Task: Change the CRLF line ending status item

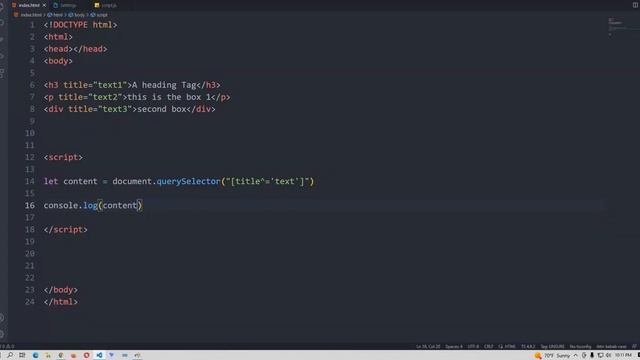Action: click(489, 347)
